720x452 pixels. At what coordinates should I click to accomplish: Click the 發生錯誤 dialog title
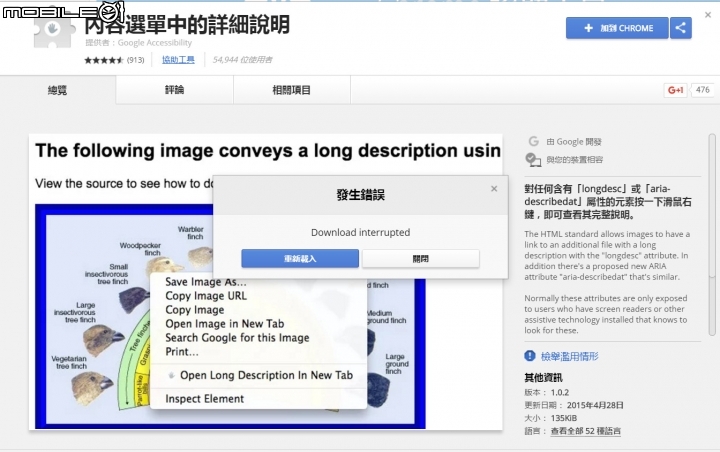360,195
